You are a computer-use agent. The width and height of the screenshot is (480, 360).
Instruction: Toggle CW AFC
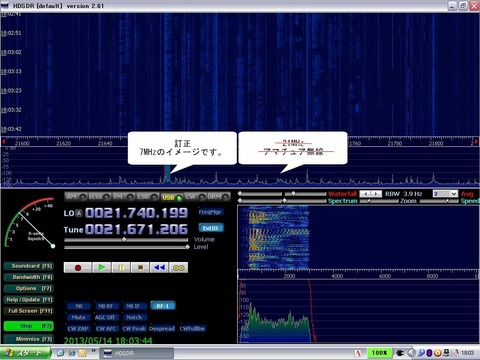click(106, 329)
